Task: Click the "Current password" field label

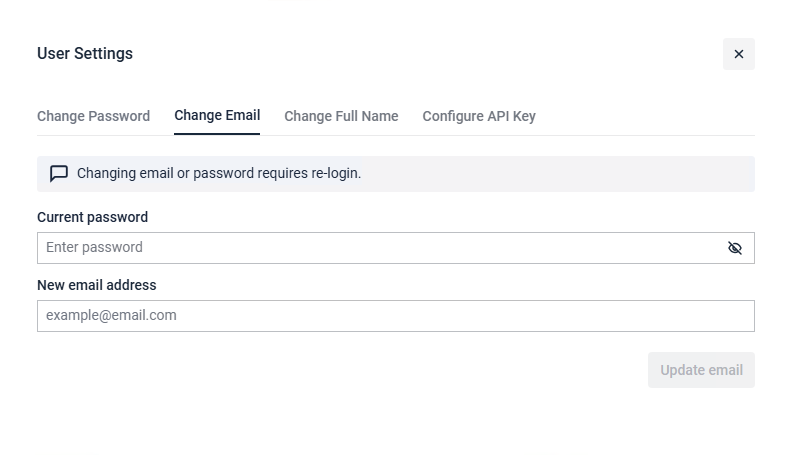Action: click(x=92, y=217)
